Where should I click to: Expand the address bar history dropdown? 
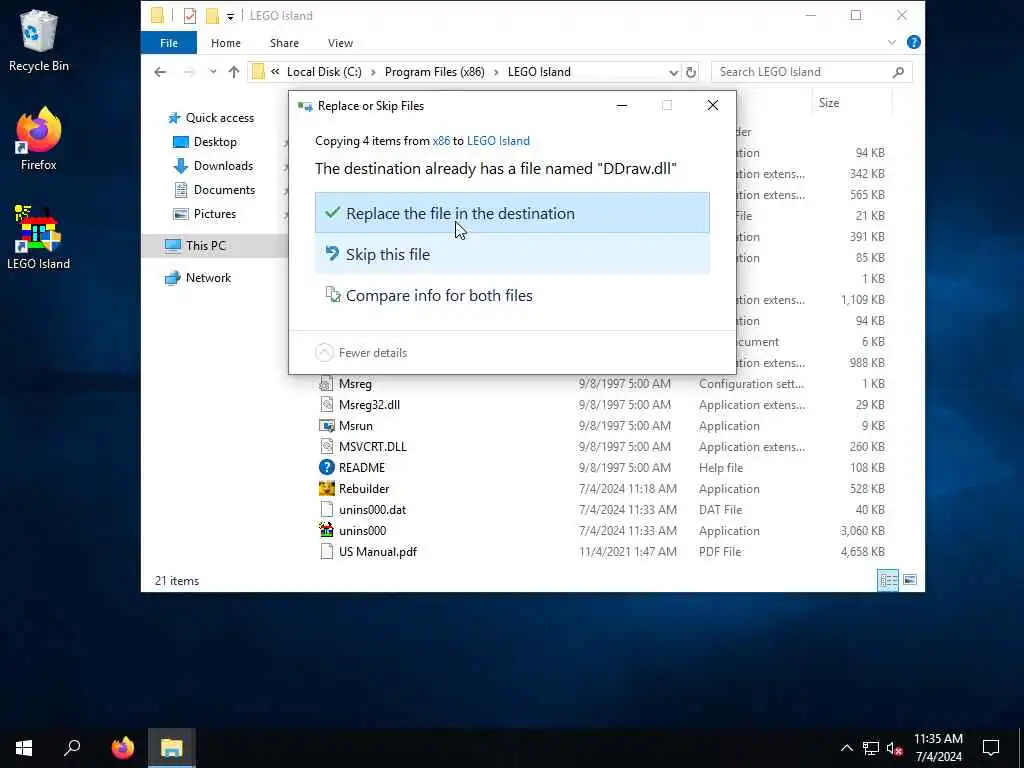pyautogui.click(x=673, y=72)
